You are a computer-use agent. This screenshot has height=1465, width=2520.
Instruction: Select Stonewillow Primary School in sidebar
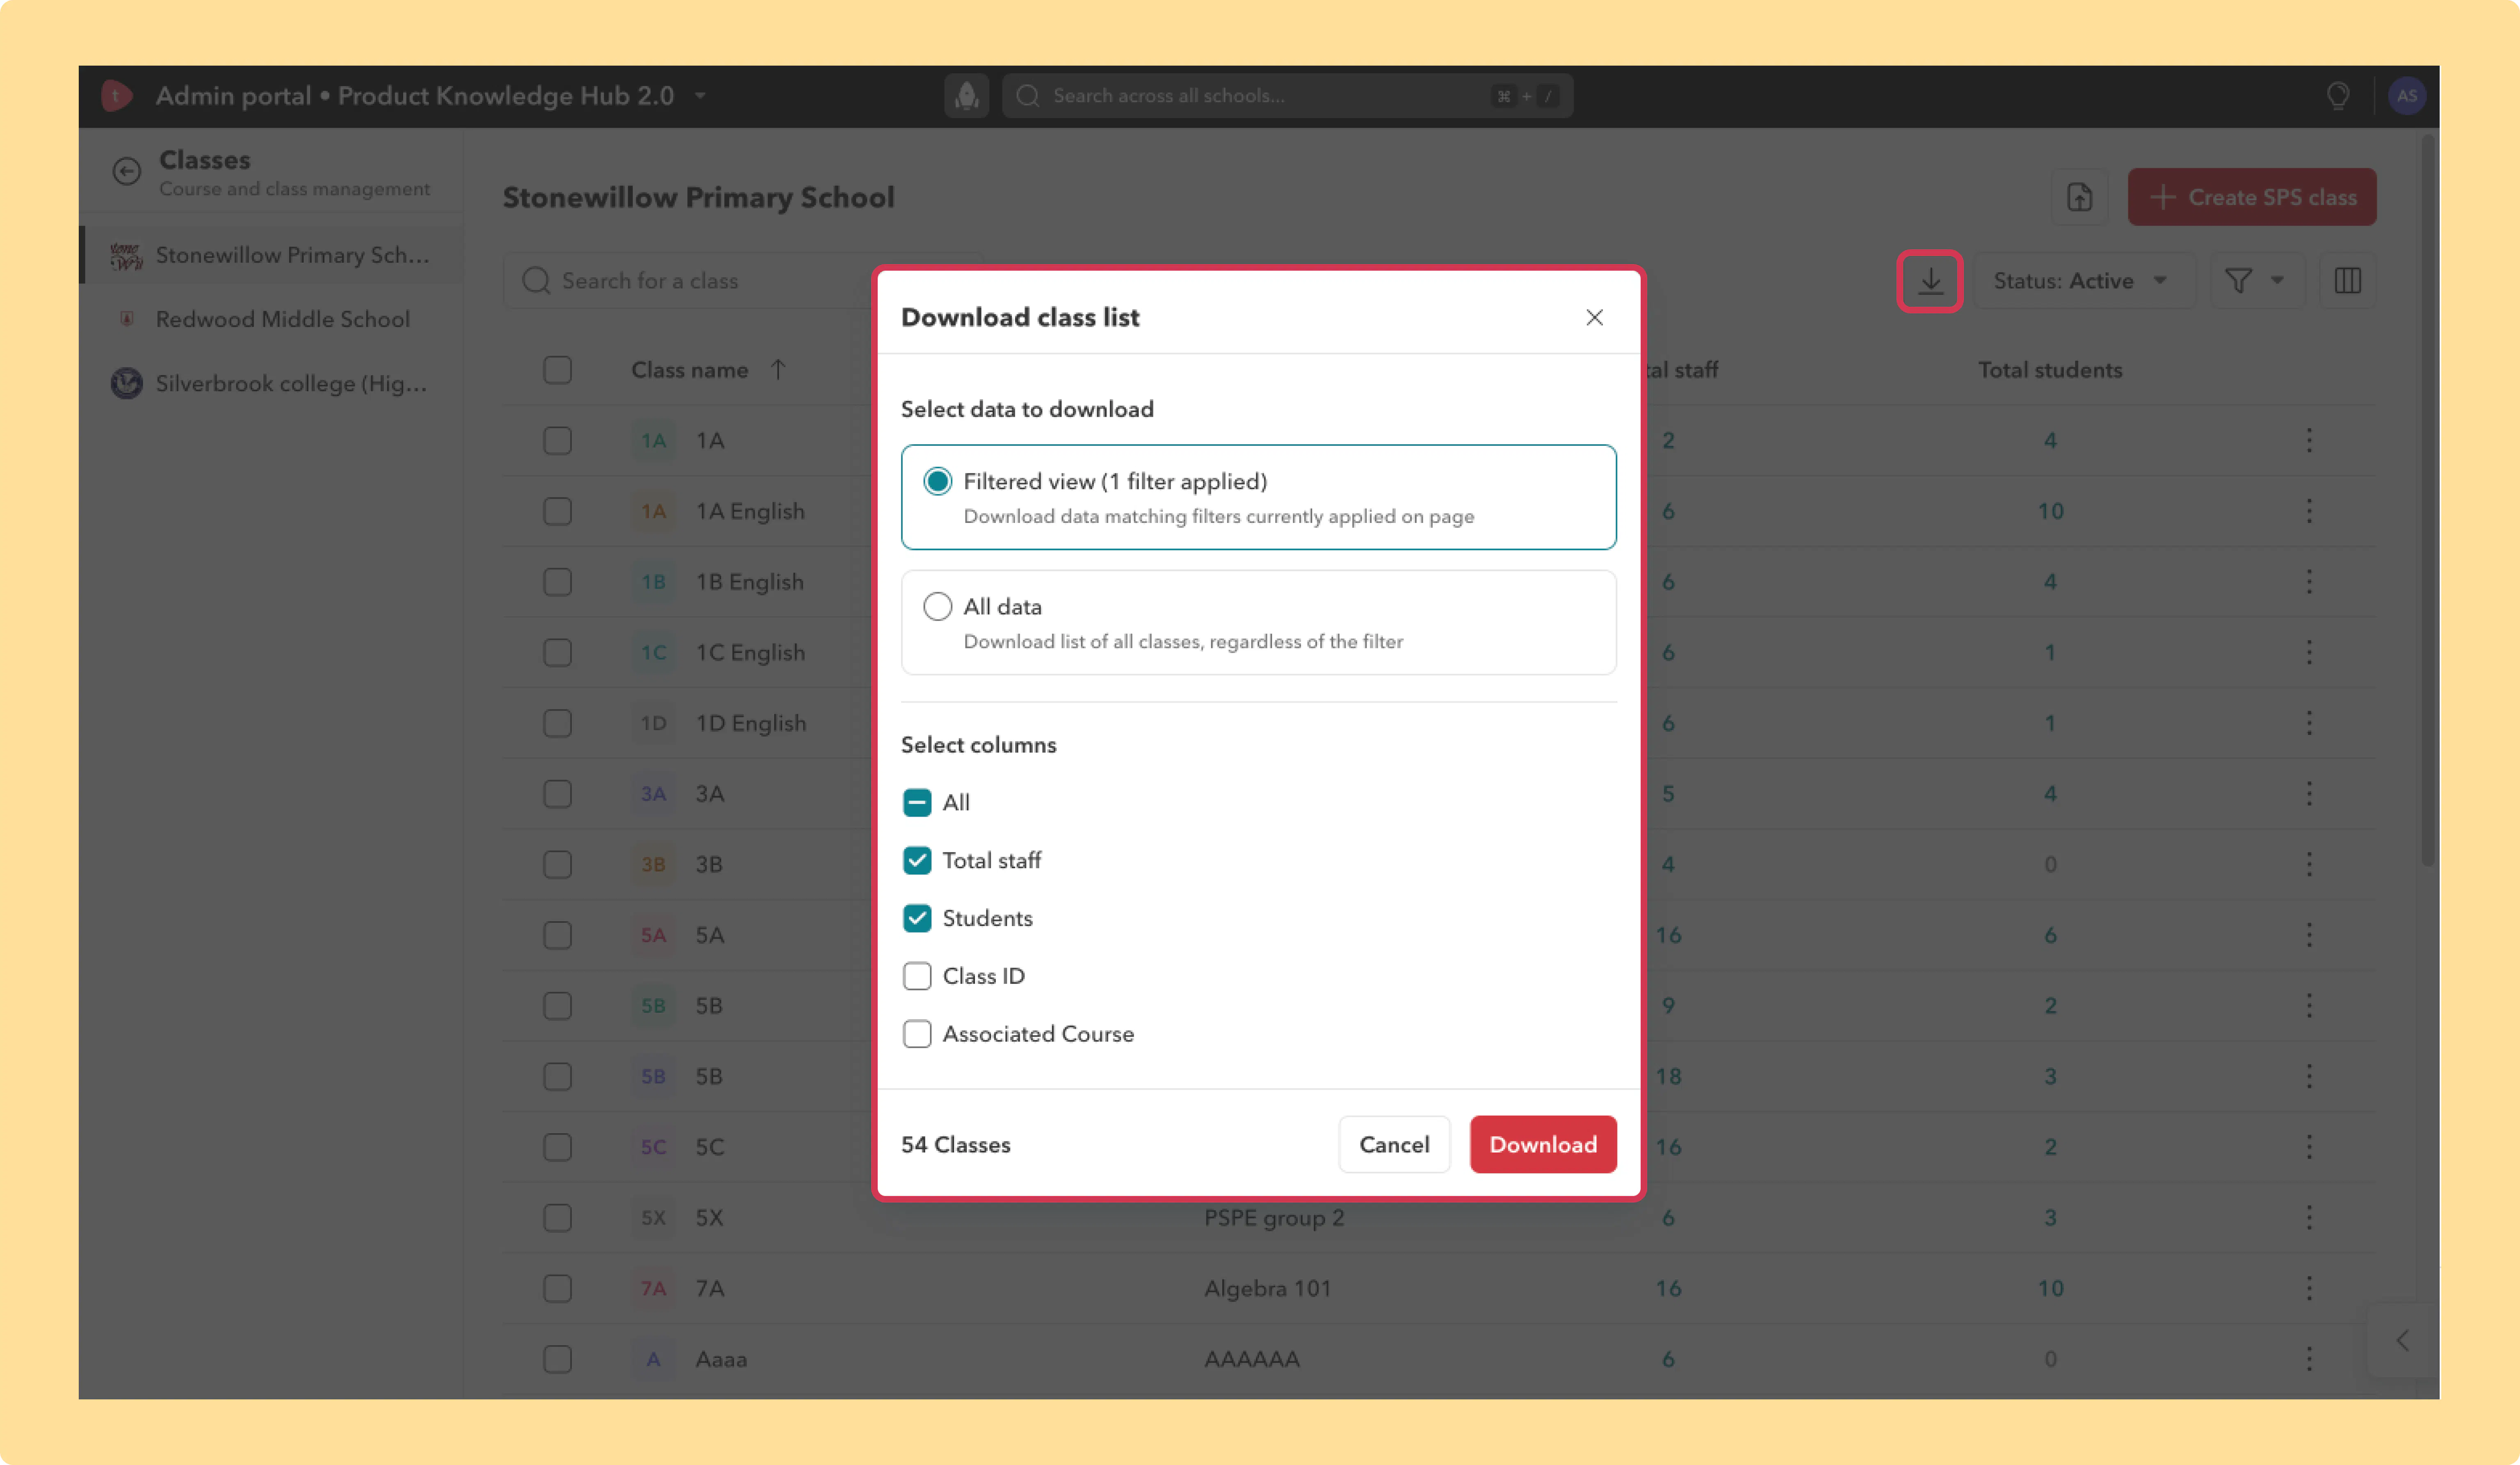271,256
